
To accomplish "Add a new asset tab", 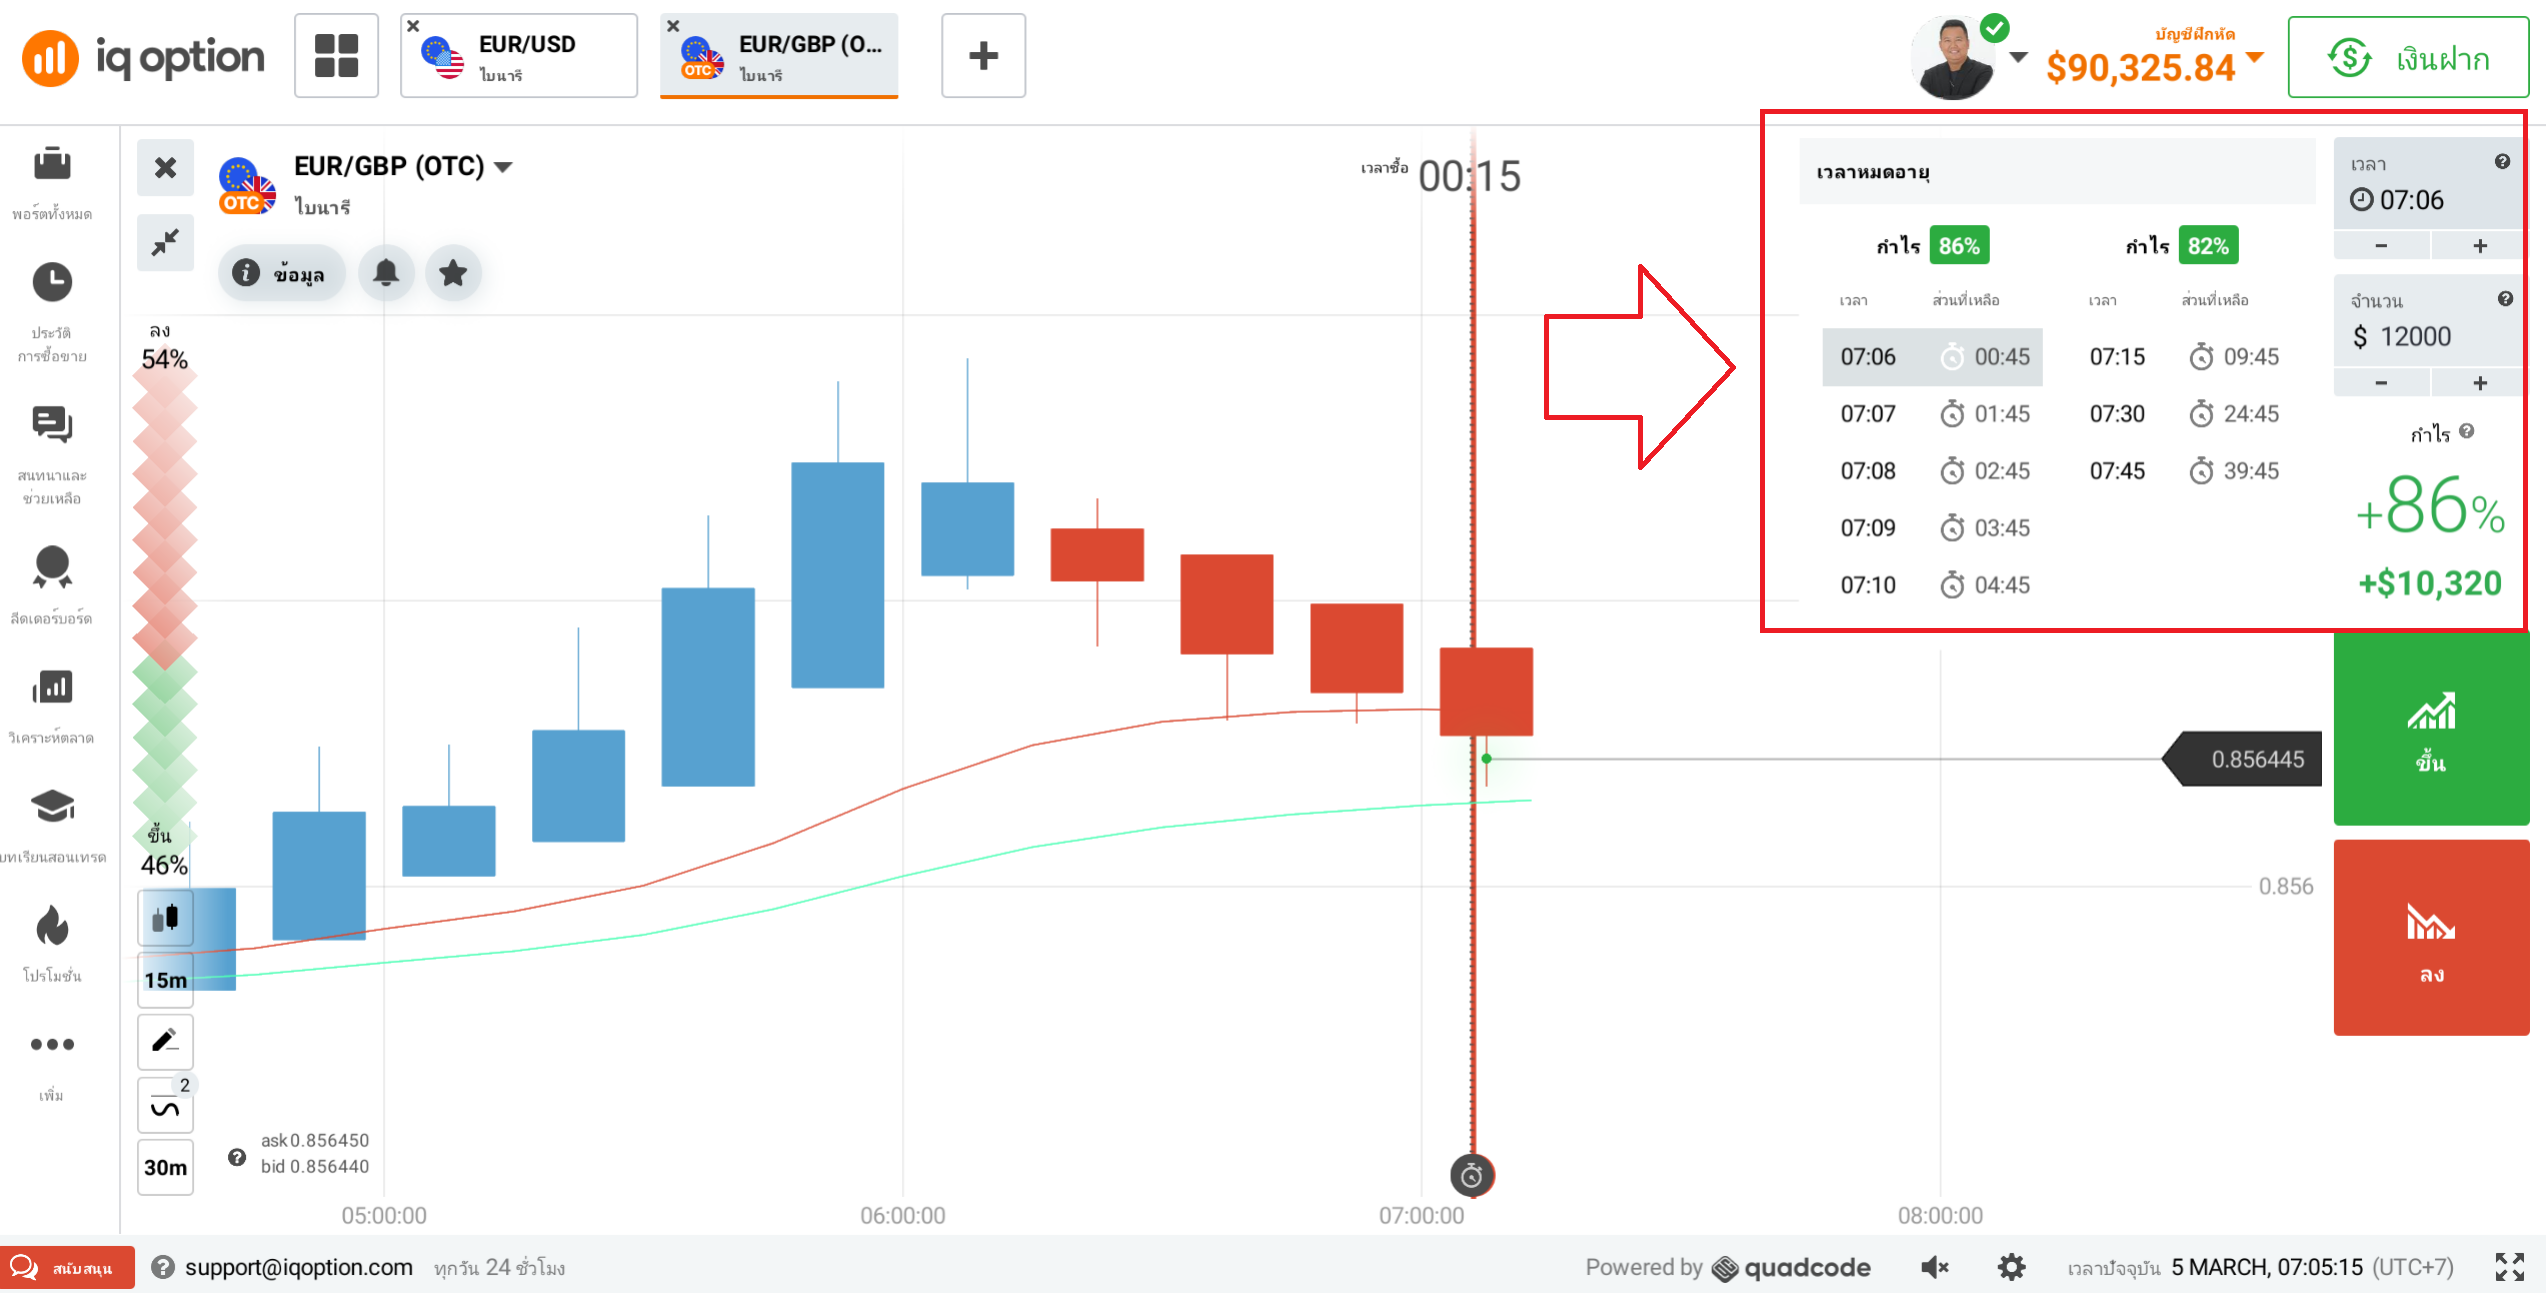I will click(x=983, y=56).
